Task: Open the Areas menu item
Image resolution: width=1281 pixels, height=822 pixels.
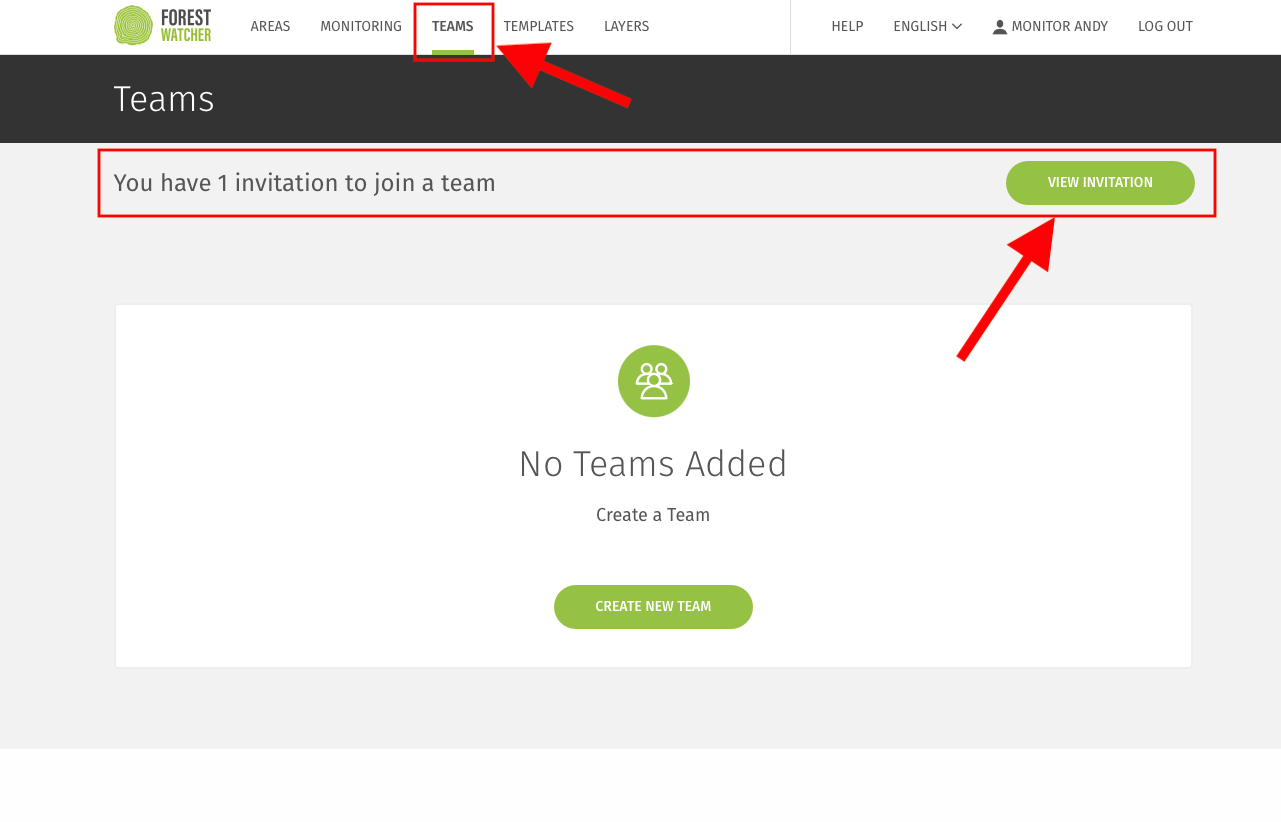Action: (270, 27)
